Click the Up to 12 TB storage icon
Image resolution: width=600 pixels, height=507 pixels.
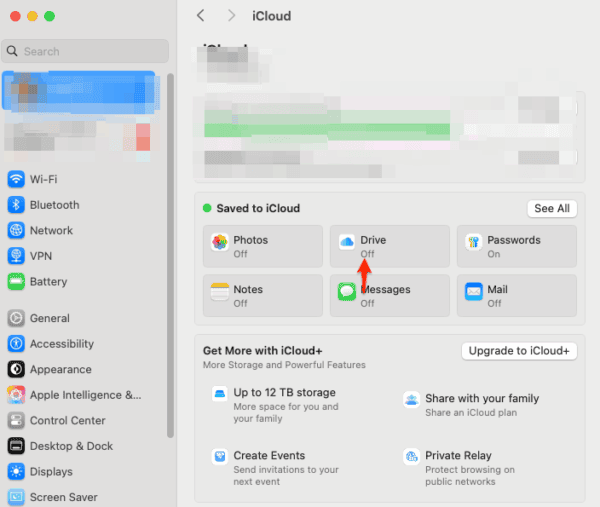tap(217, 394)
